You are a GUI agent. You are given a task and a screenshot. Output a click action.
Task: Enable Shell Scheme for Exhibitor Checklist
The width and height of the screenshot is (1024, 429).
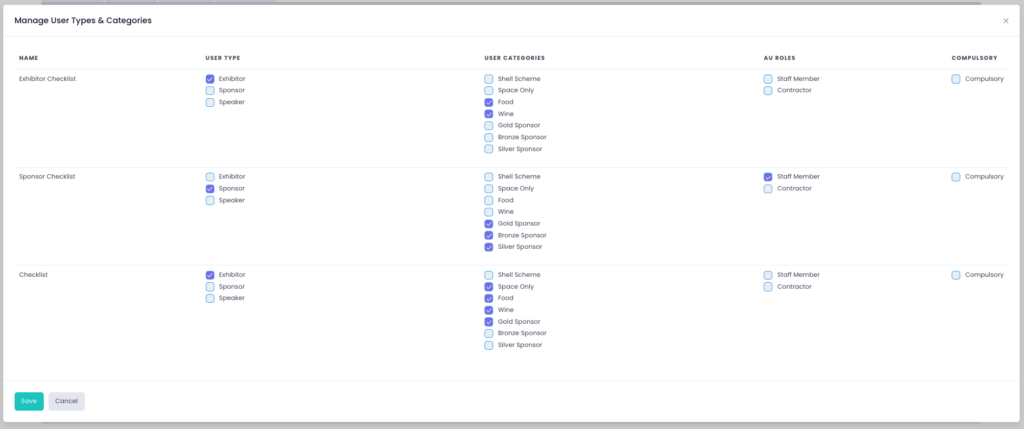[489, 79]
